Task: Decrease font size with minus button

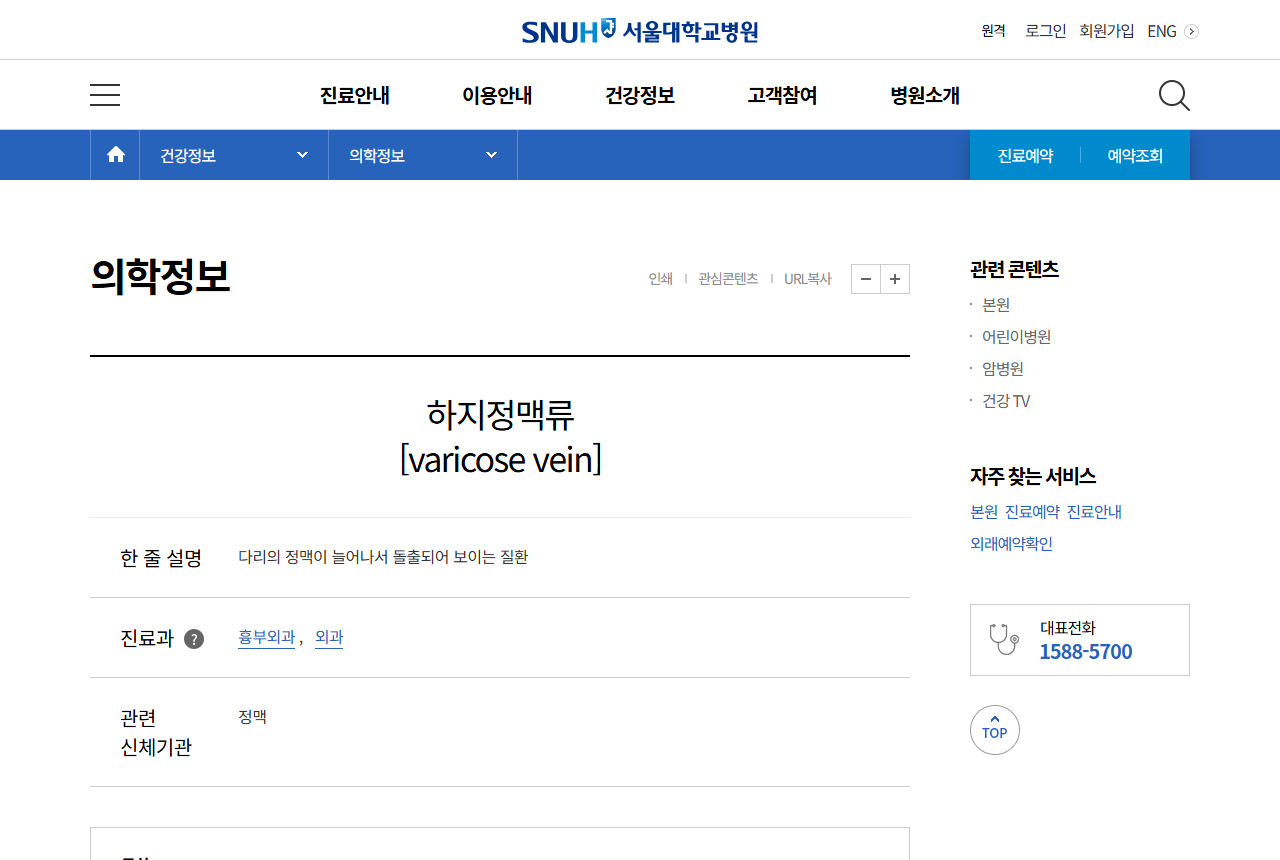Action: point(866,279)
